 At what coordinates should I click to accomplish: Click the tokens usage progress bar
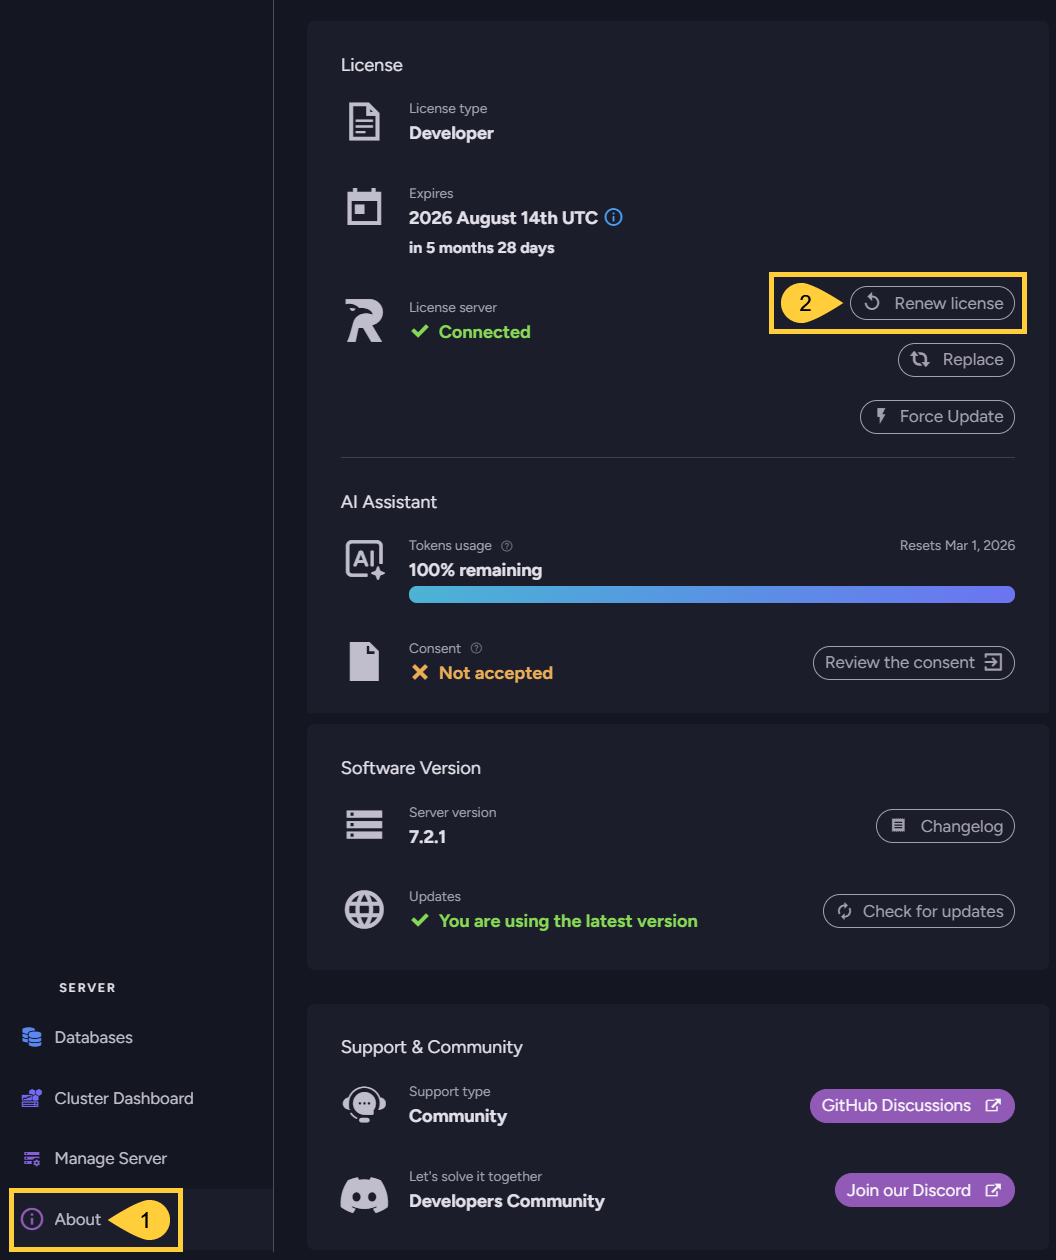[x=711, y=595]
